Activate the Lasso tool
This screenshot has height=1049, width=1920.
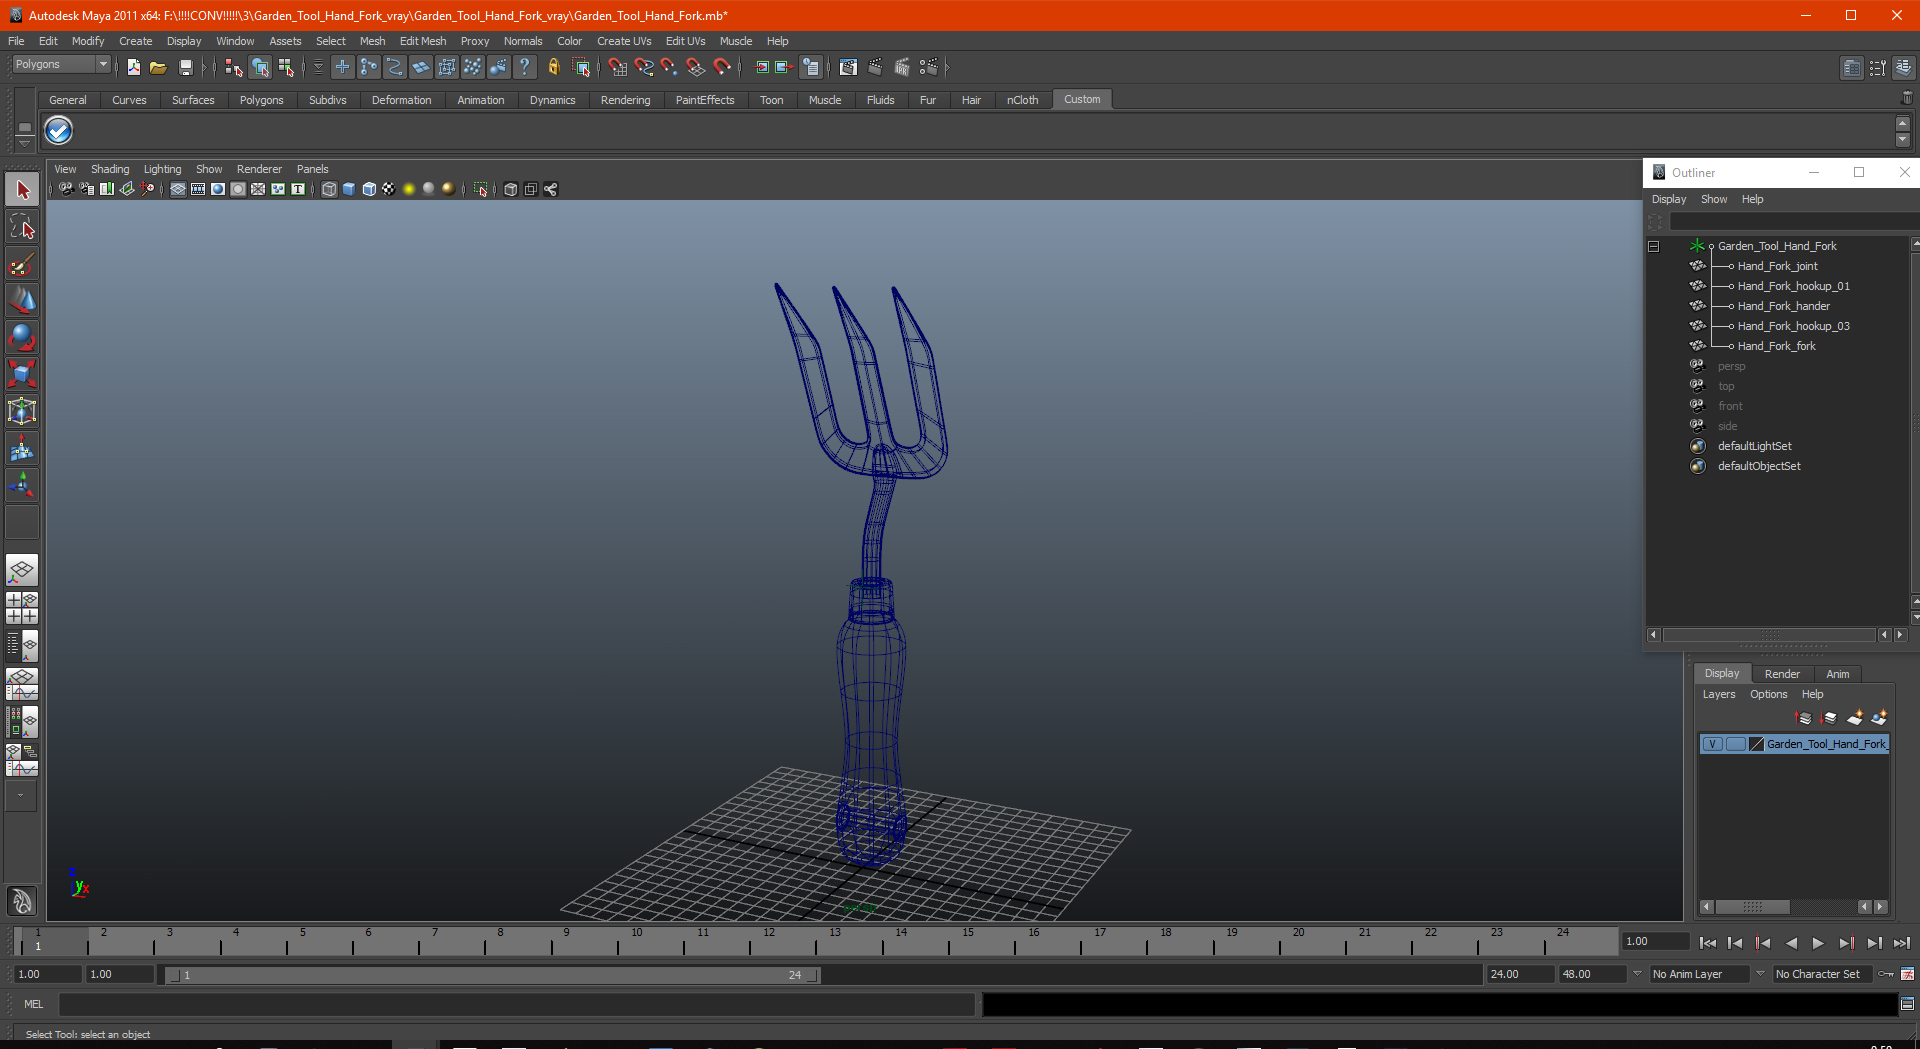22,227
